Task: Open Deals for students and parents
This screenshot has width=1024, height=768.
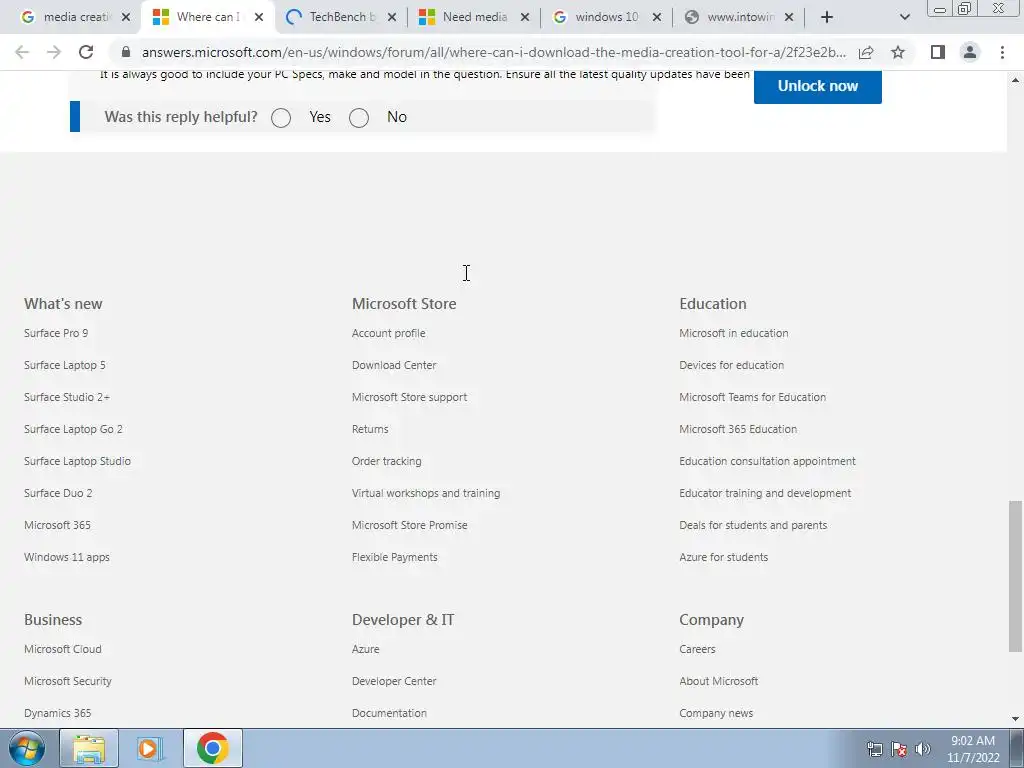Action: (753, 525)
